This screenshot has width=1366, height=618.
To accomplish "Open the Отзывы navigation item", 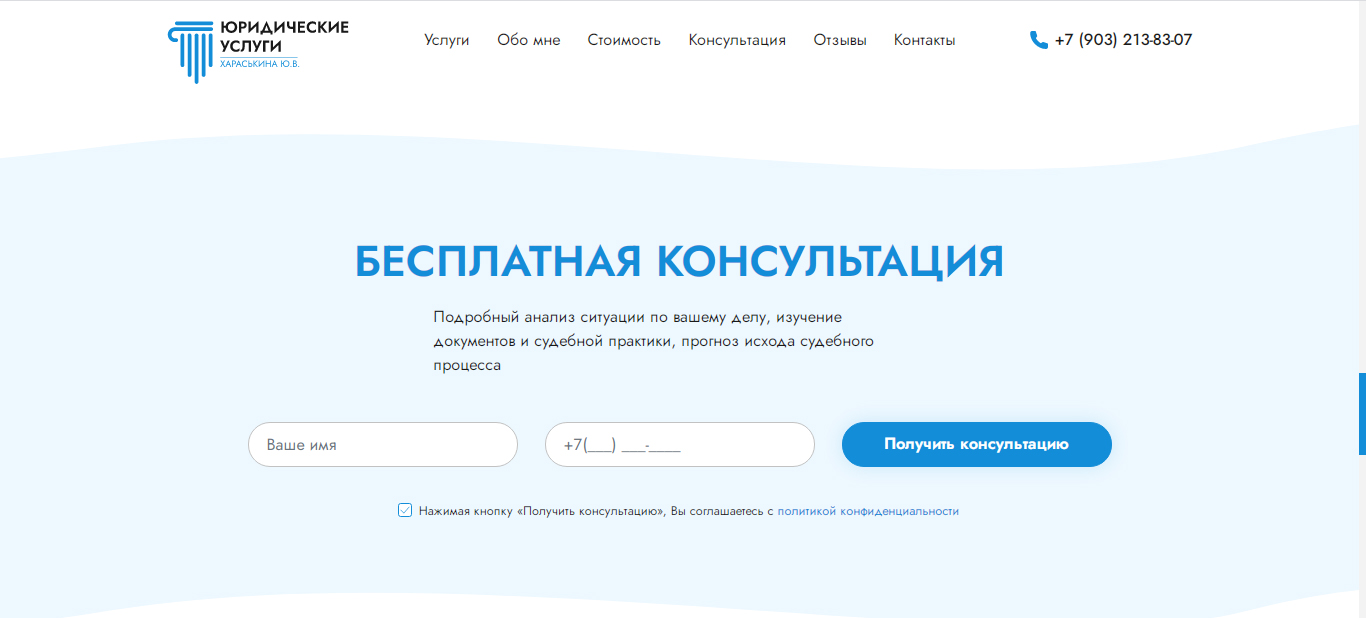I will [839, 40].
